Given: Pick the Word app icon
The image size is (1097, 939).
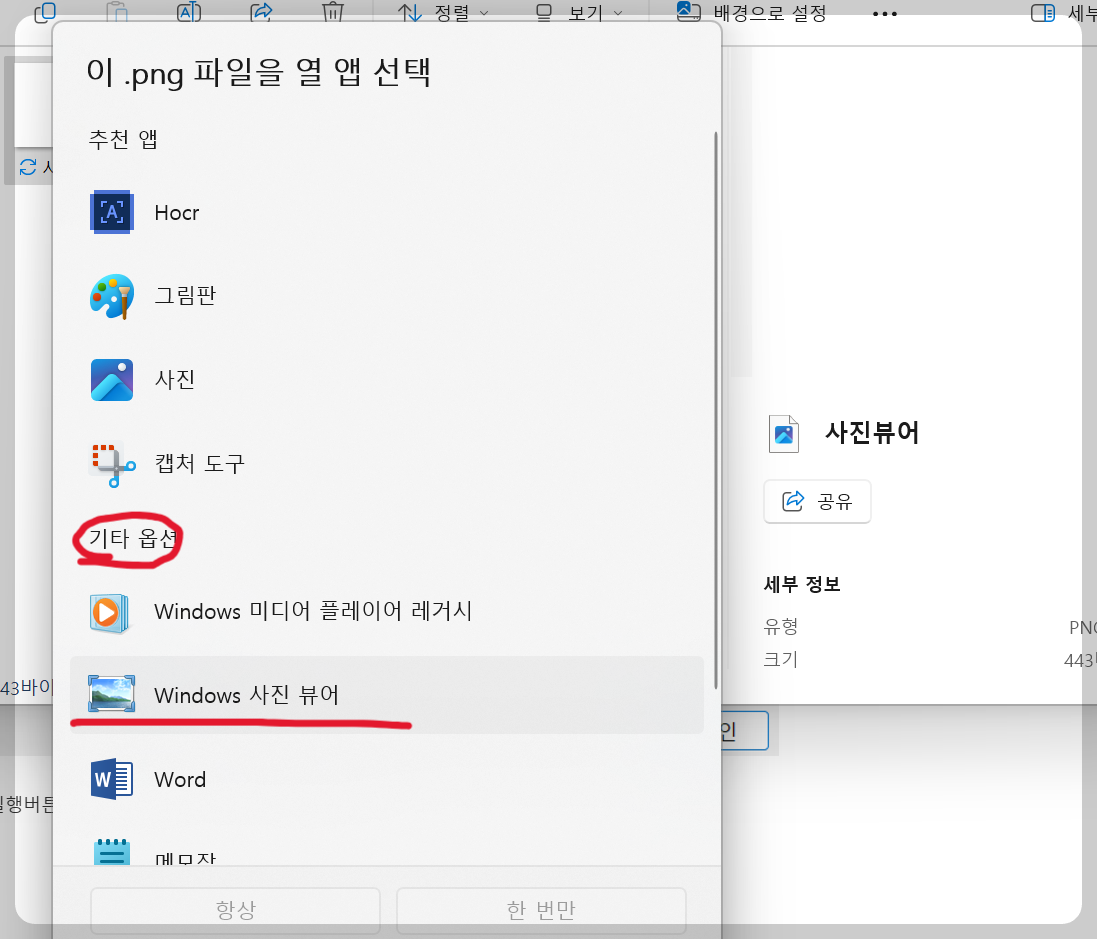Looking at the screenshot, I should click(112, 779).
